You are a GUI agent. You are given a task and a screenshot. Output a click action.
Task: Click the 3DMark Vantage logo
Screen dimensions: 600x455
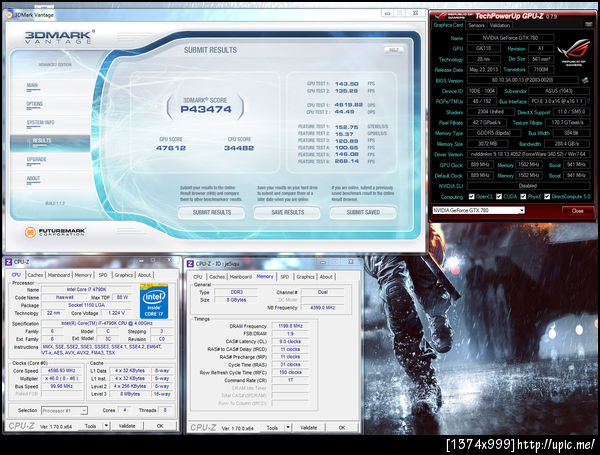point(59,37)
